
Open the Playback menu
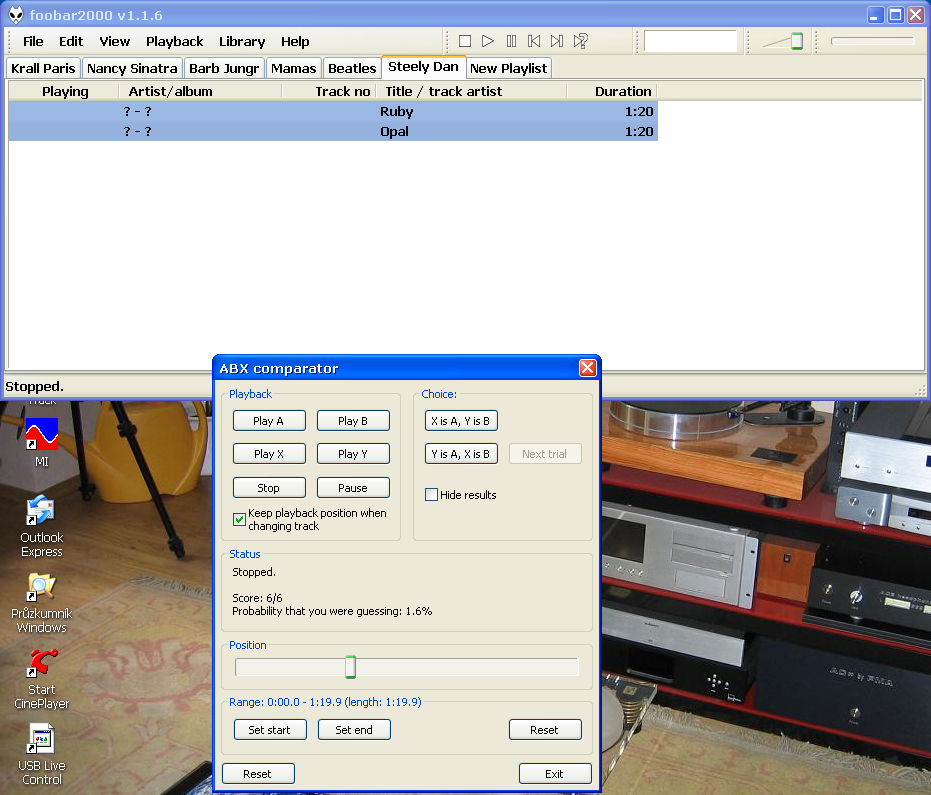tap(175, 42)
